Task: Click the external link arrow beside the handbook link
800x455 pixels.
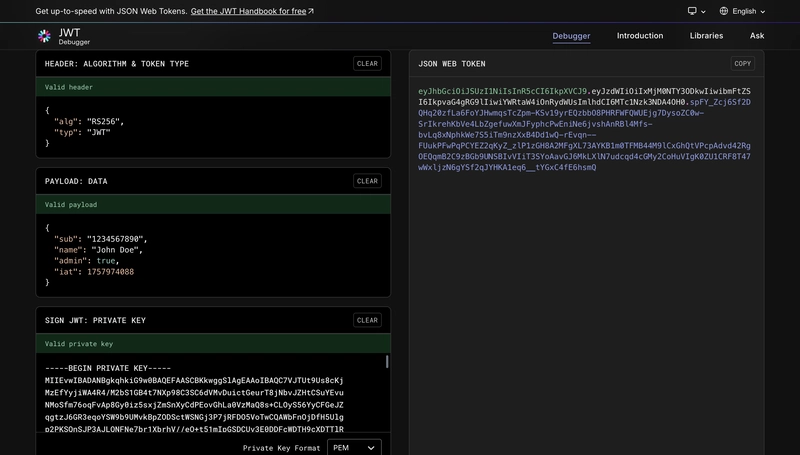Action: click(x=311, y=11)
